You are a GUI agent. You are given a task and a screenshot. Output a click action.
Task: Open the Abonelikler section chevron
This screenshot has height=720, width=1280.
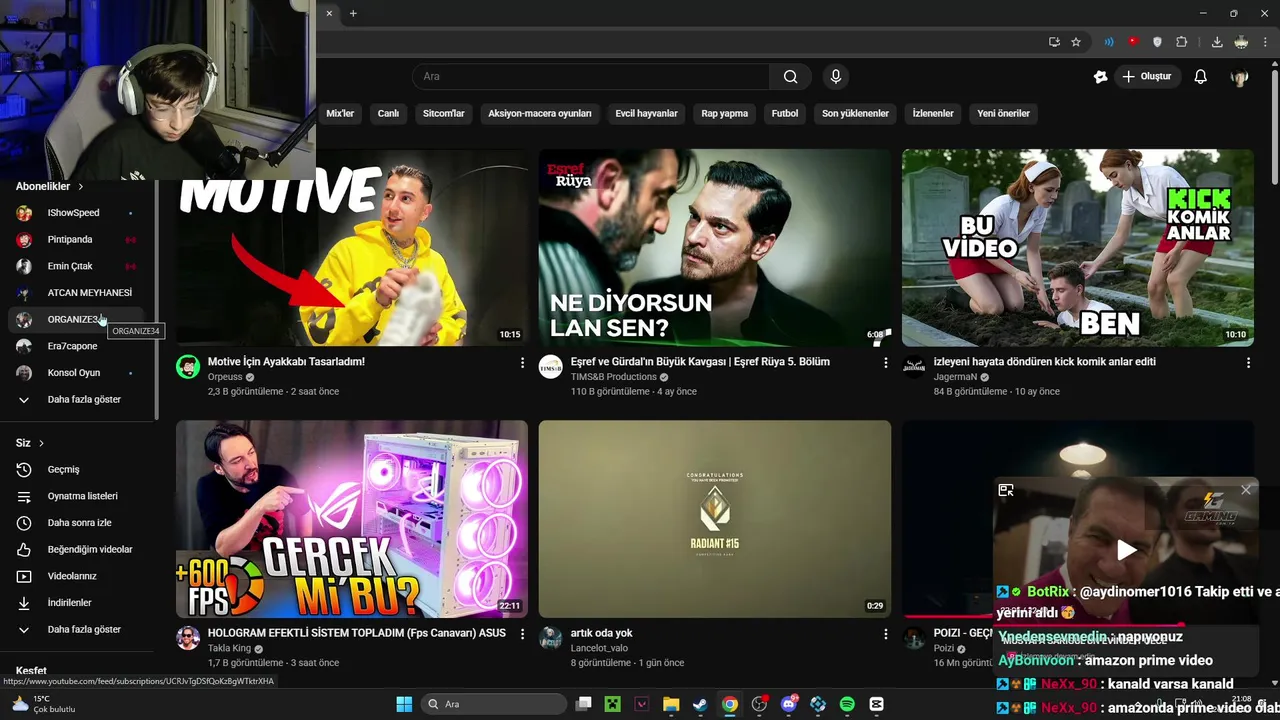(x=81, y=187)
